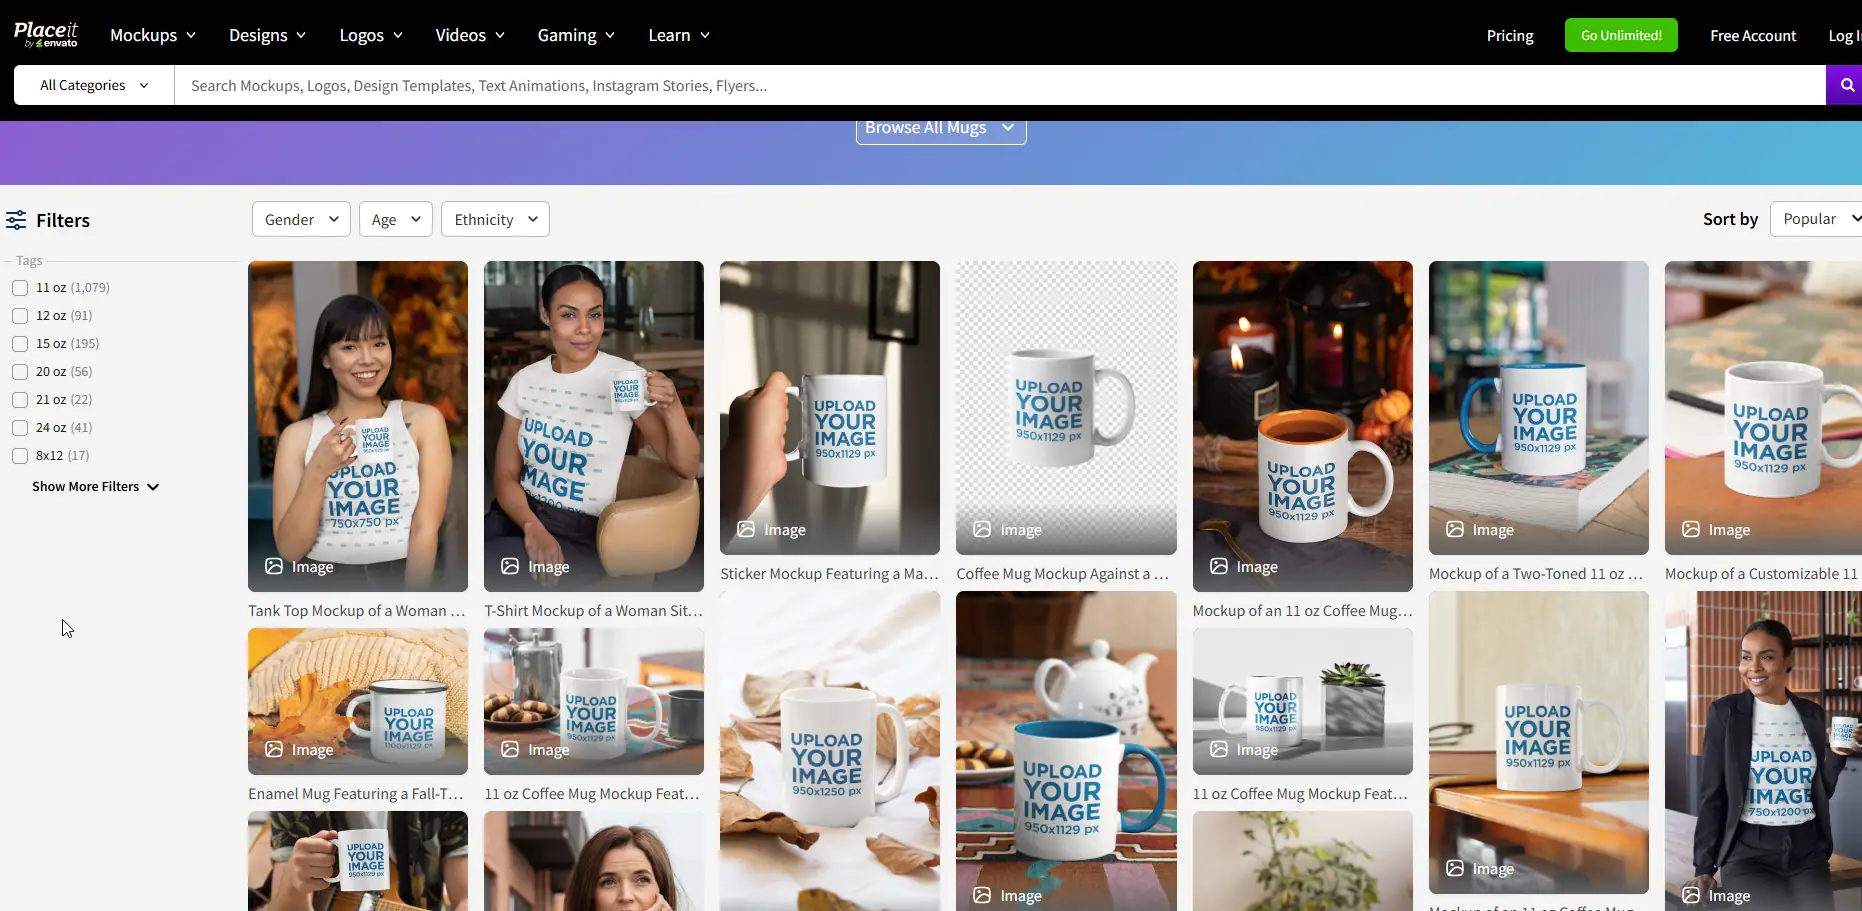This screenshot has width=1862, height=911.
Task: Expand the Ethnicity filter dropdown
Action: click(x=495, y=219)
